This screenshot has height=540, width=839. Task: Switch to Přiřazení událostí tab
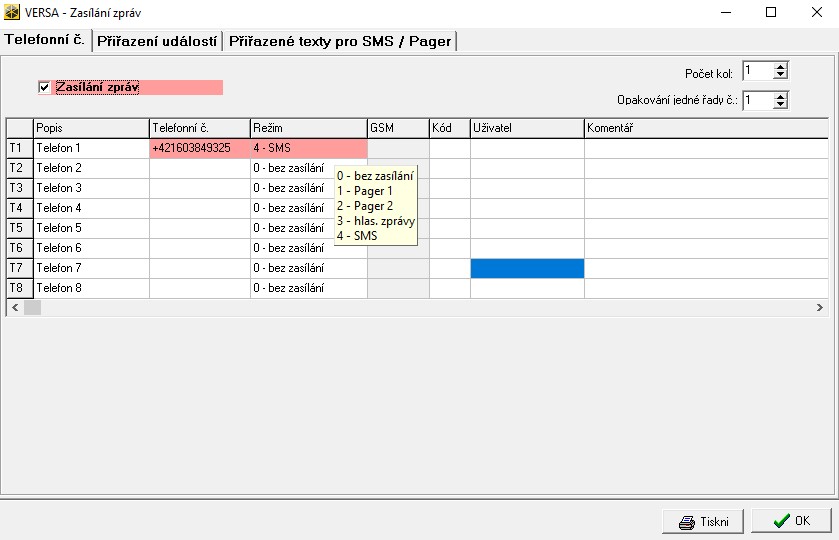pos(157,41)
